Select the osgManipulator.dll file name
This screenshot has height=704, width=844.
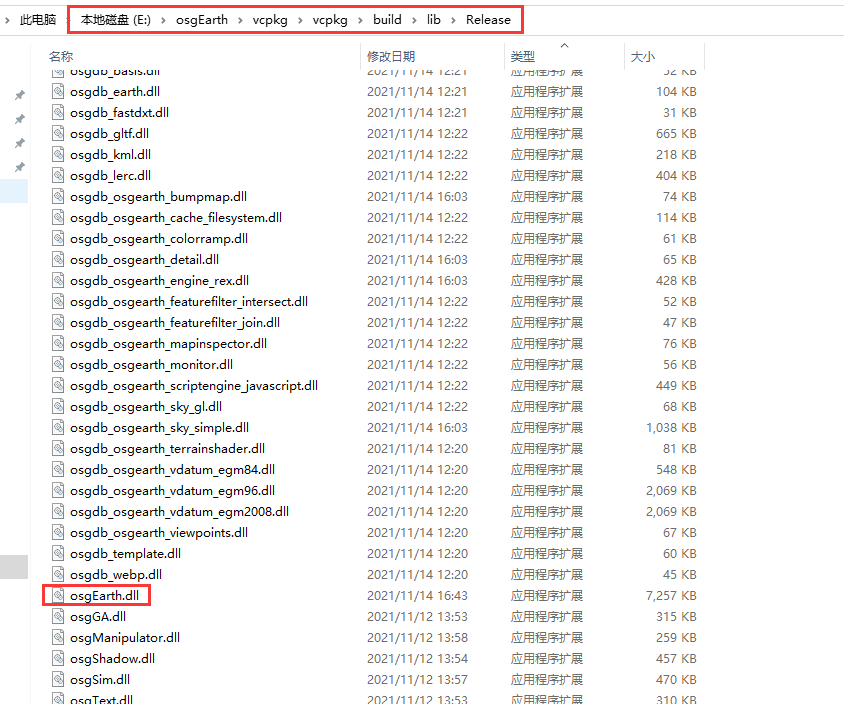click(125, 637)
